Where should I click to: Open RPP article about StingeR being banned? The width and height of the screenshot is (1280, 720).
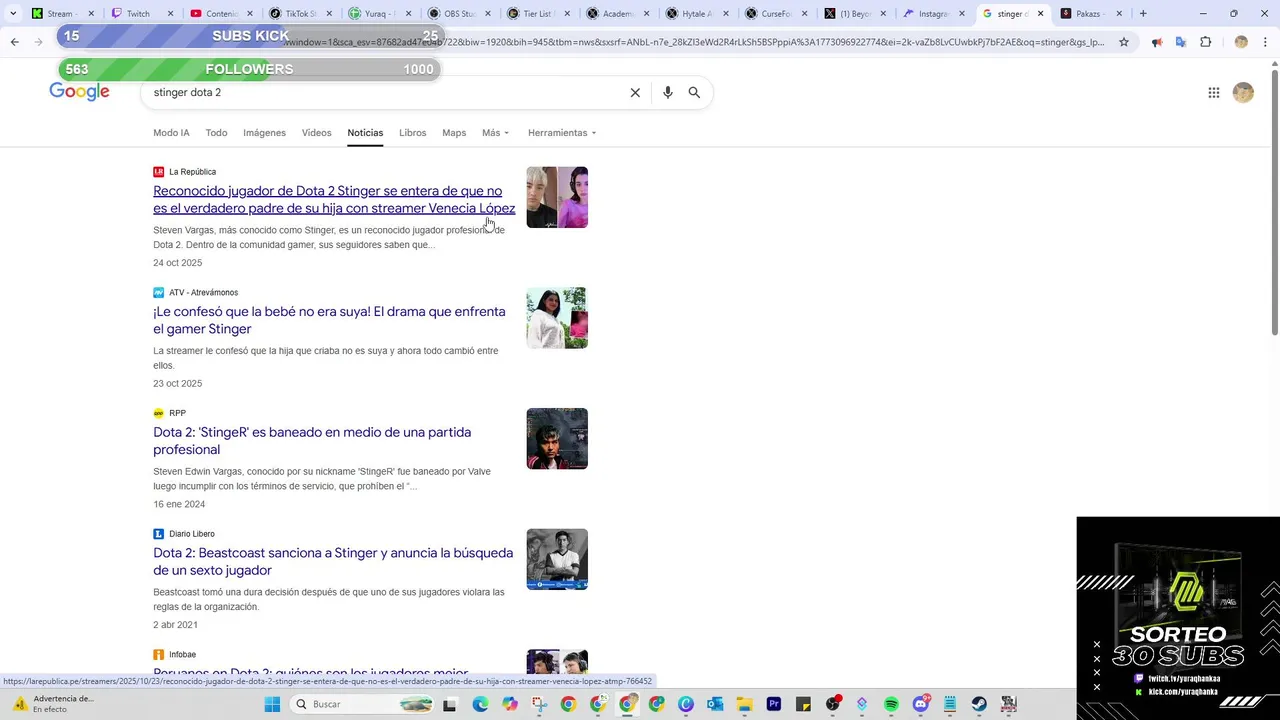pyautogui.click(x=312, y=441)
